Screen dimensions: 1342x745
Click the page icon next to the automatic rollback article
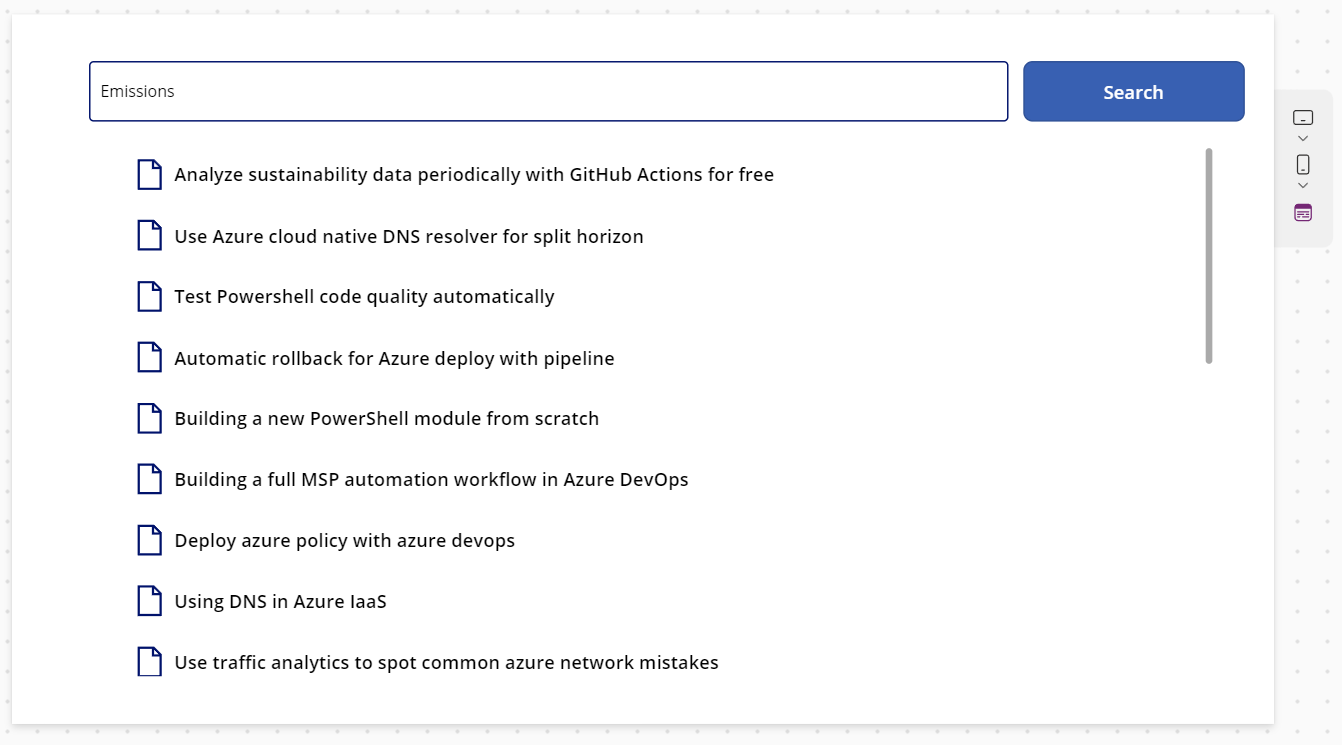pos(149,357)
